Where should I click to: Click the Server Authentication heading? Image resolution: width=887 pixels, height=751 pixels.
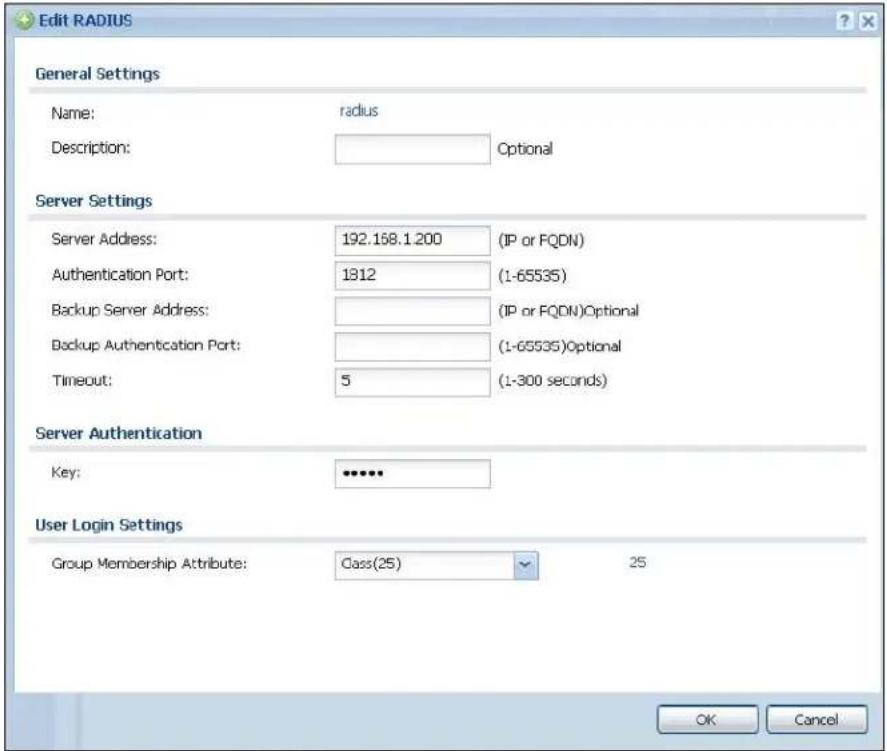click(118, 433)
